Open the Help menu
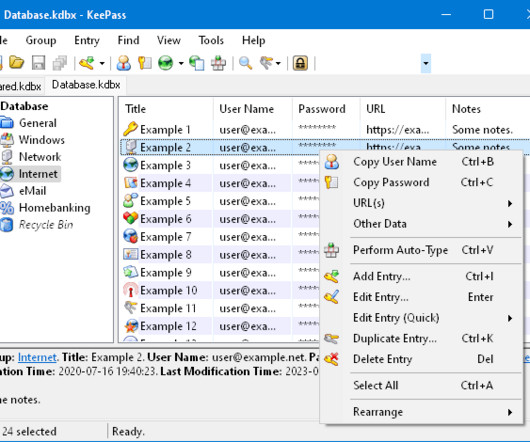530x442 pixels. pos(254,40)
